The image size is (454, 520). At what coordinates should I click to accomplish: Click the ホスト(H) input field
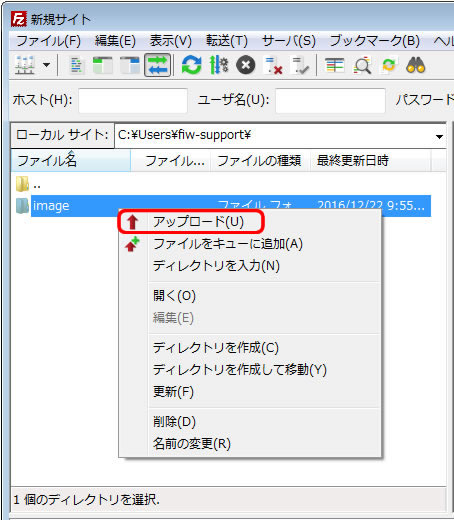coord(133,100)
